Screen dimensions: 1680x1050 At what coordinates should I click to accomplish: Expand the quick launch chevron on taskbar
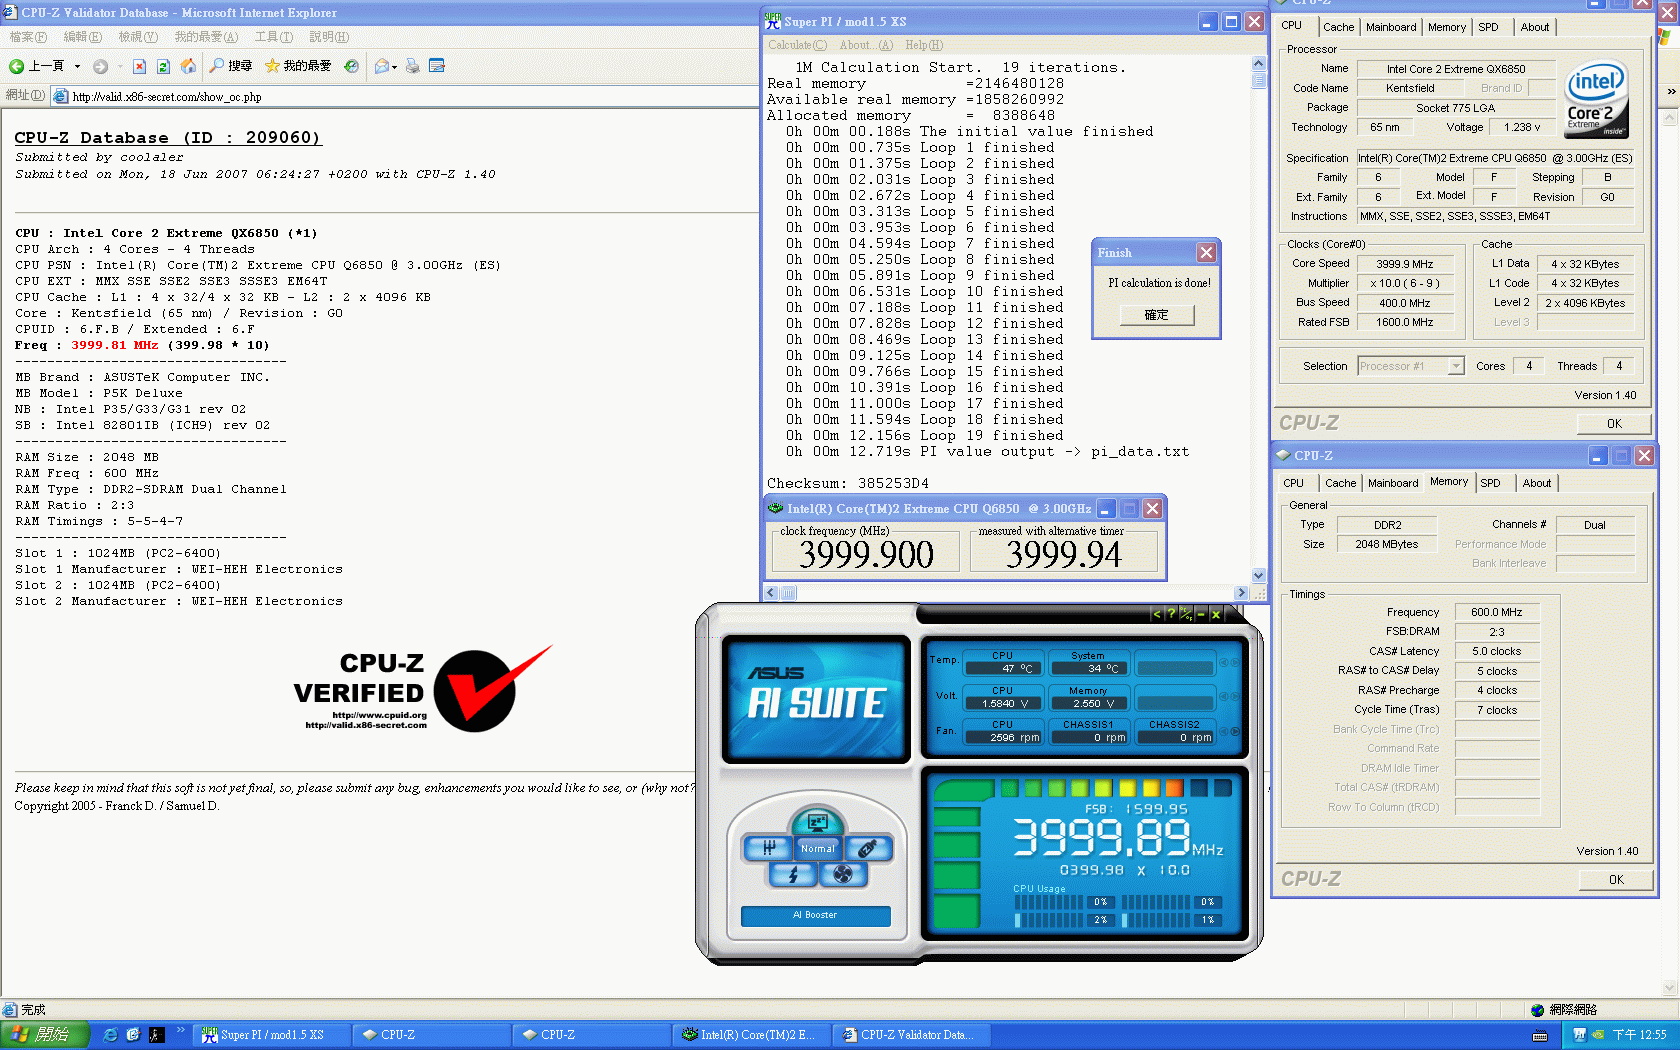[x=181, y=1030]
